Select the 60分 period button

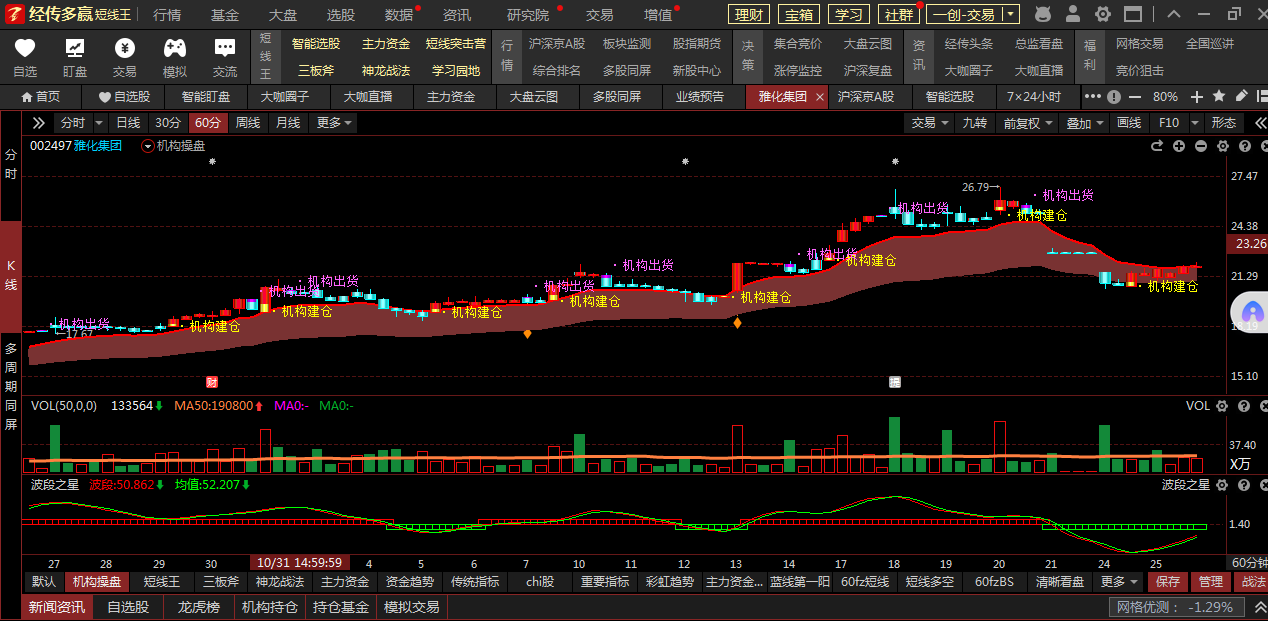click(x=208, y=123)
